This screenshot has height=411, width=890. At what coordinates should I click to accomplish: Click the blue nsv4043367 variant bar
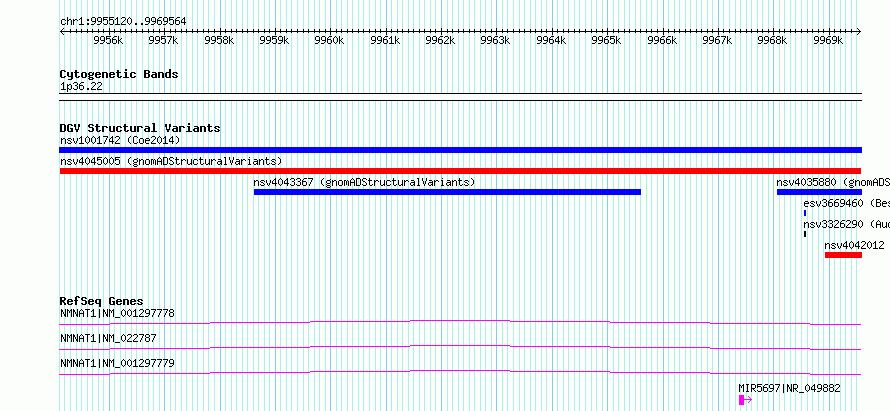pos(447,192)
